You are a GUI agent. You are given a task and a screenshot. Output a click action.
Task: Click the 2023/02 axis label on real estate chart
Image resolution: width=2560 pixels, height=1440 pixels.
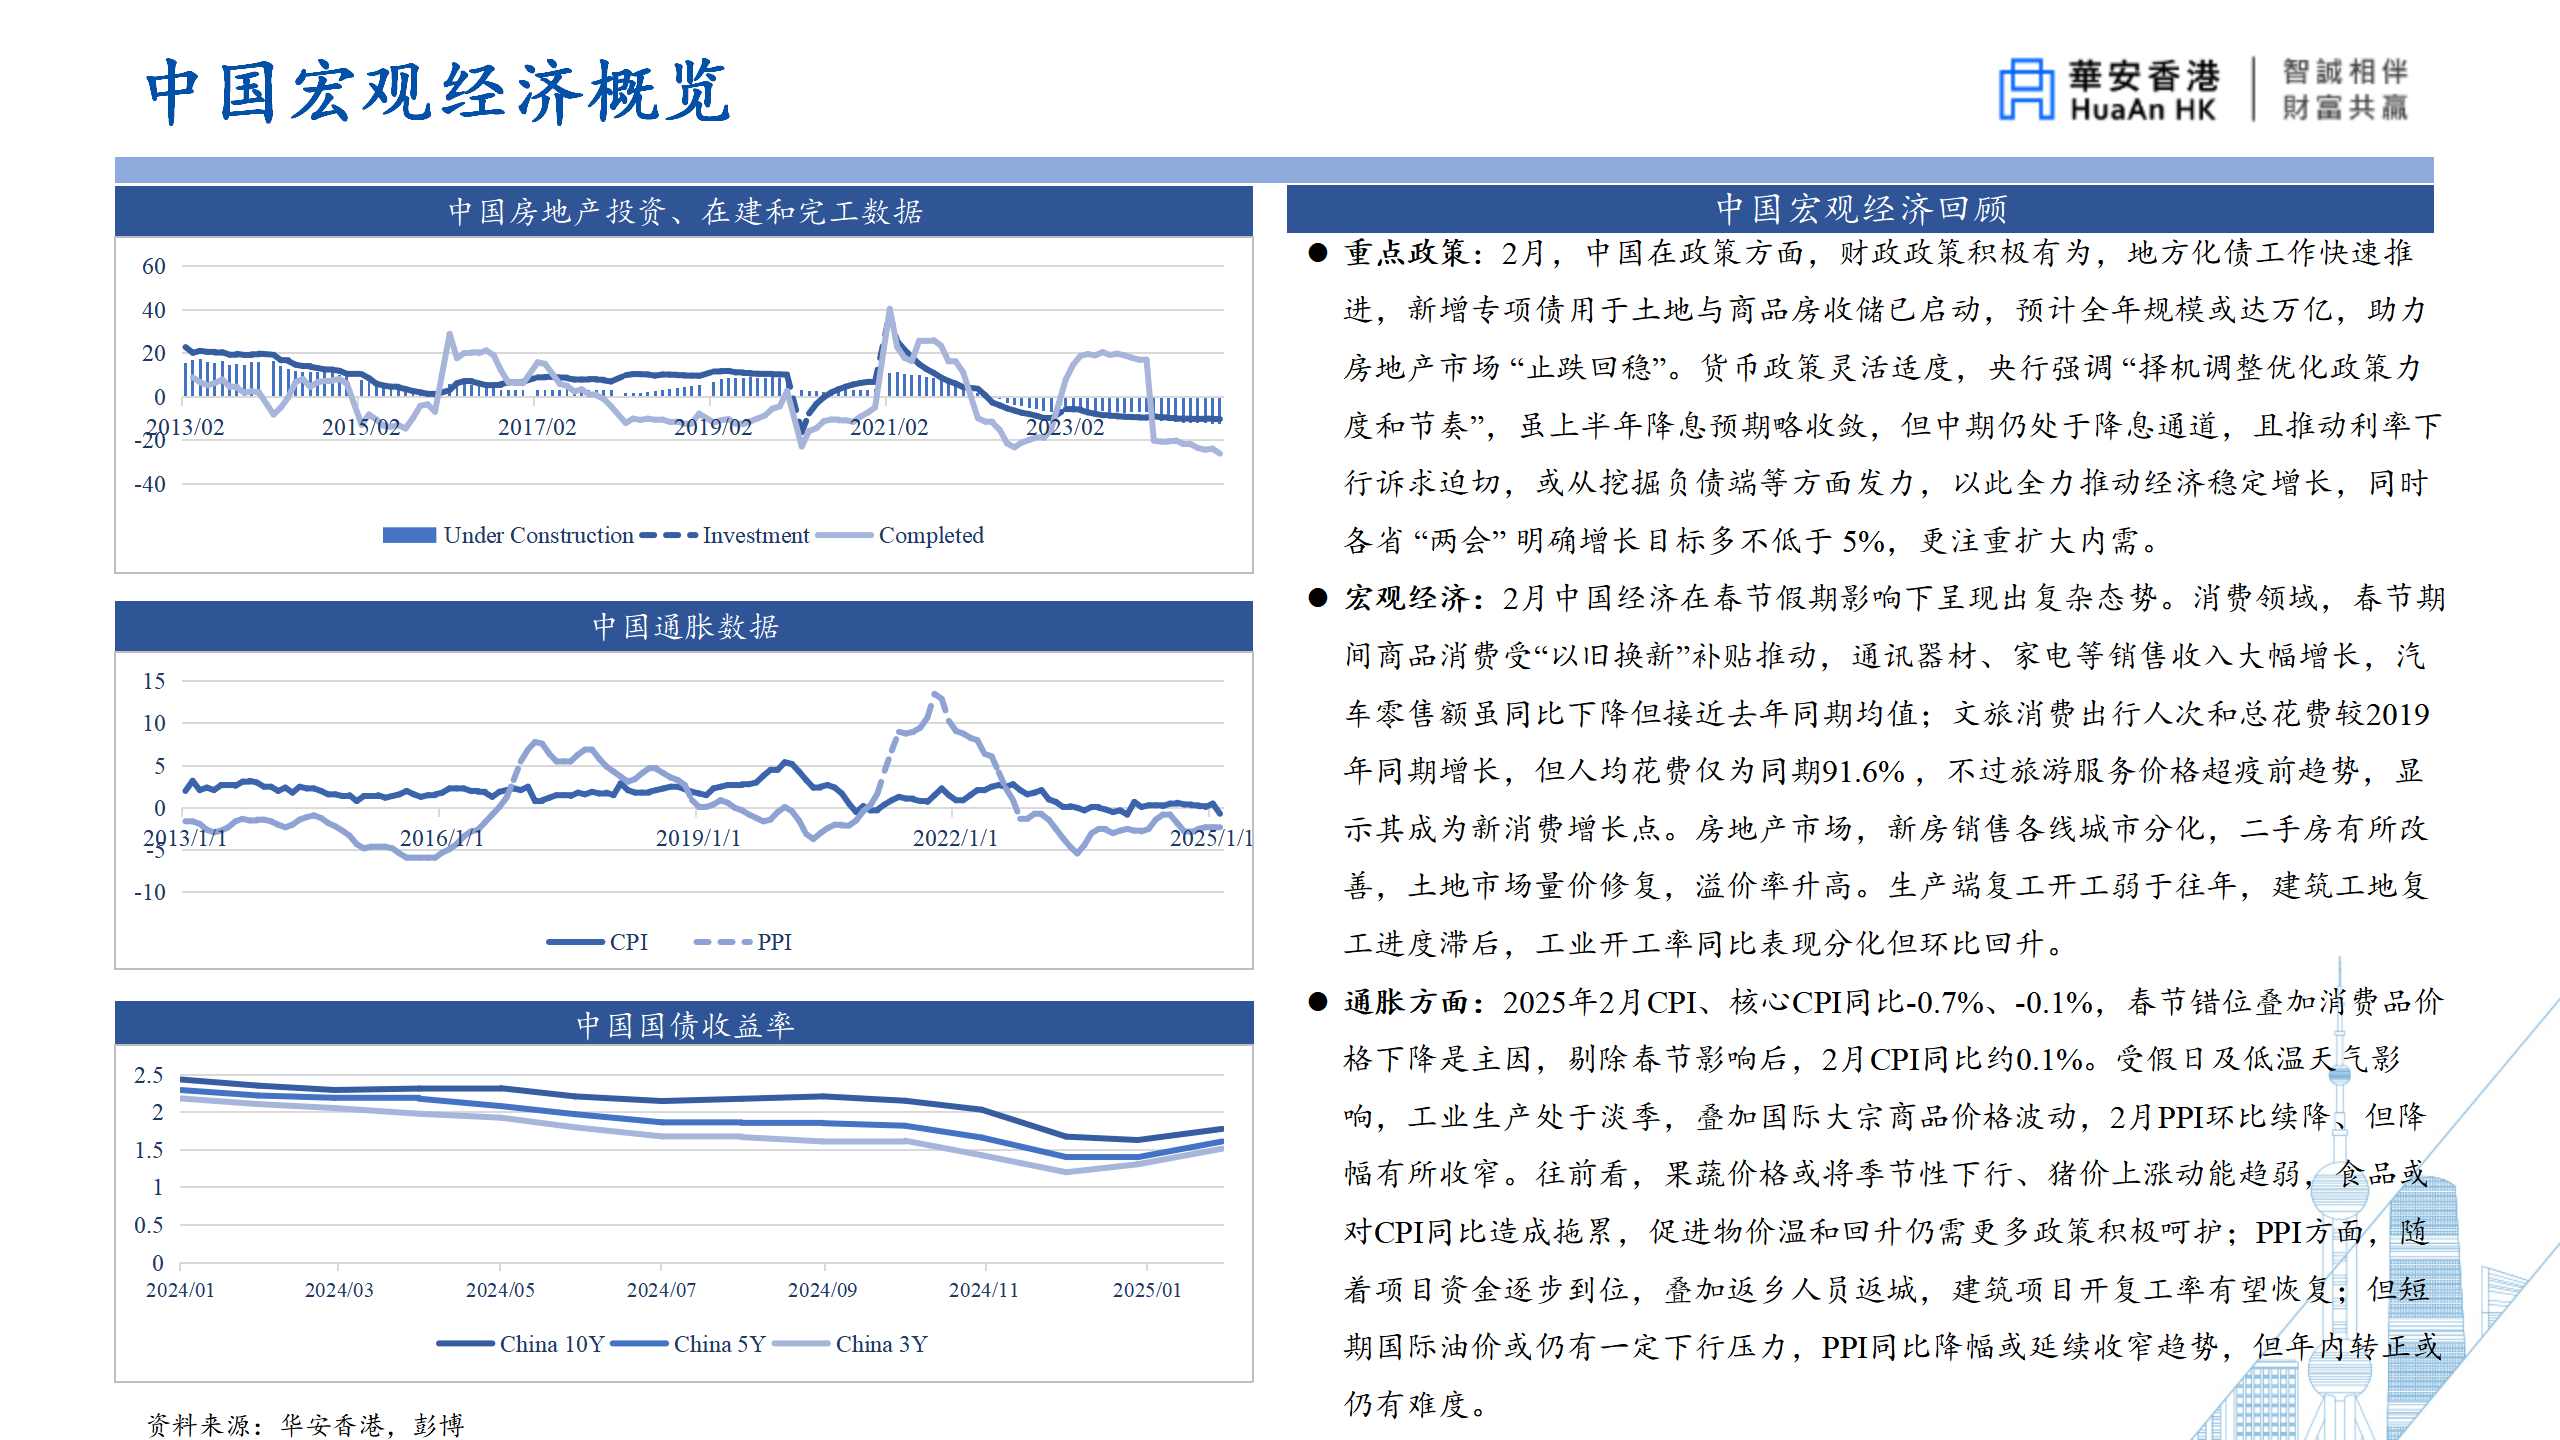pyautogui.click(x=1065, y=427)
